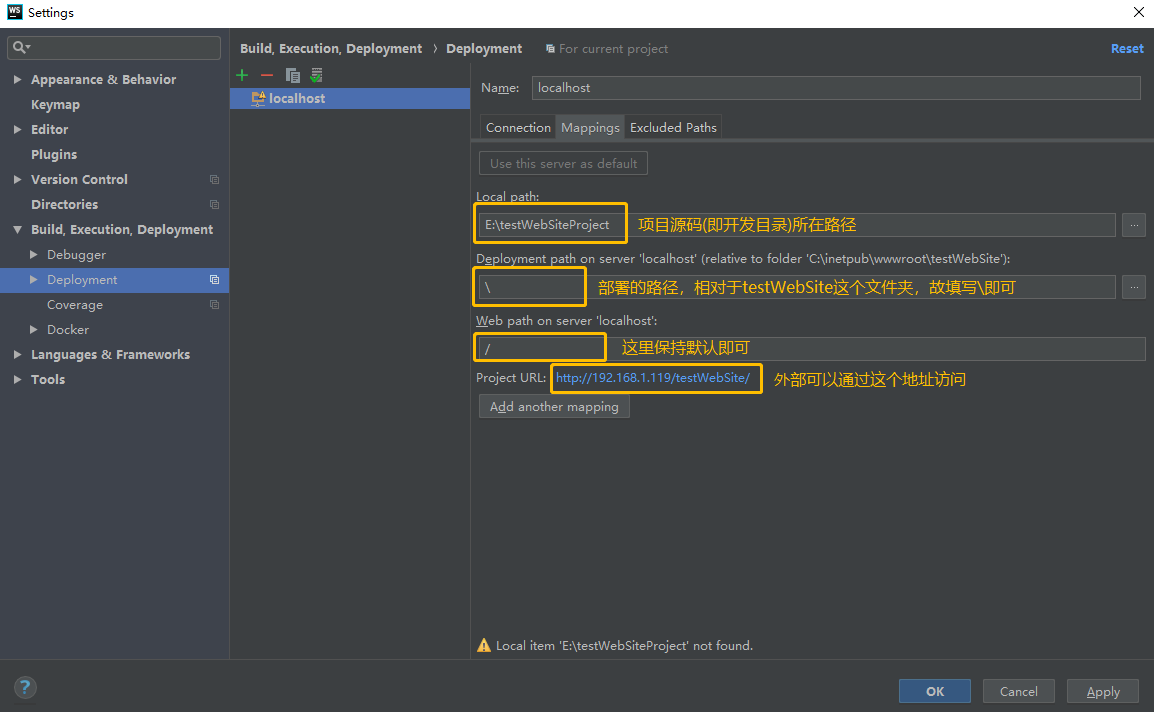
Task: Click the For current project icon
Action: [550, 49]
